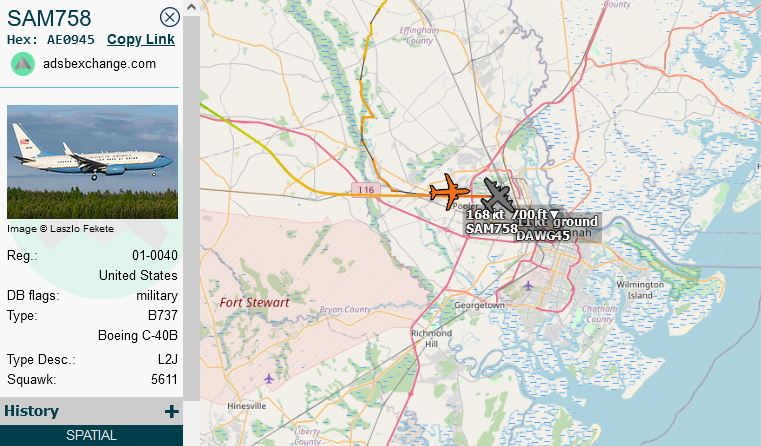
Task: Click the I 16 highway shield
Action: [366, 189]
